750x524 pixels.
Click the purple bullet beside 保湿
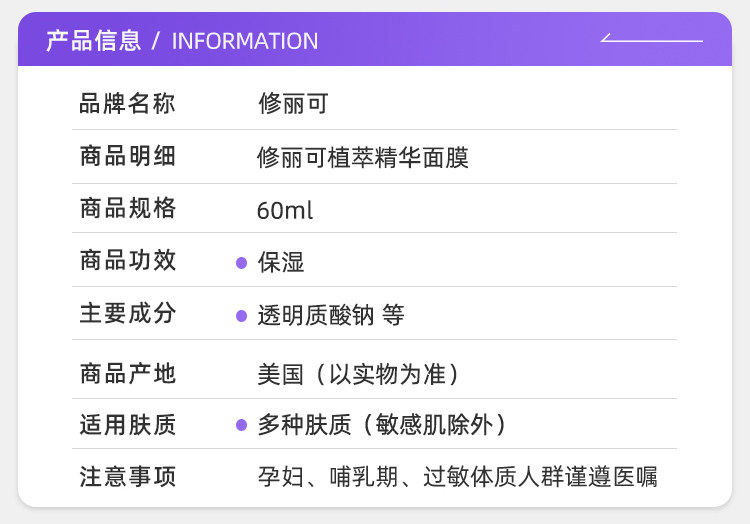pos(241,263)
